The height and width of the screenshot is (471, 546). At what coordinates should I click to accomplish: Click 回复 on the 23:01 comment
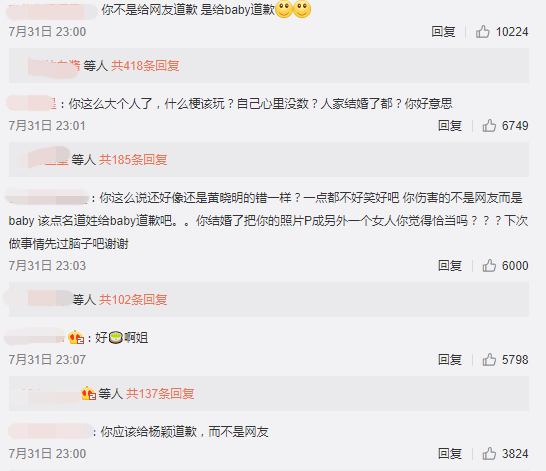pyautogui.click(x=450, y=126)
